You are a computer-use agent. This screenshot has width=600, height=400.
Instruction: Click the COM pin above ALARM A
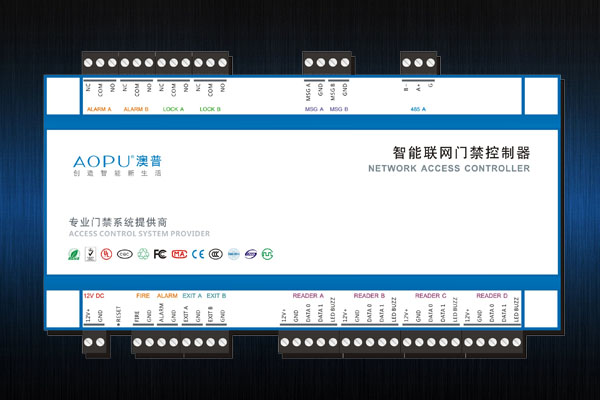[100, 90]
